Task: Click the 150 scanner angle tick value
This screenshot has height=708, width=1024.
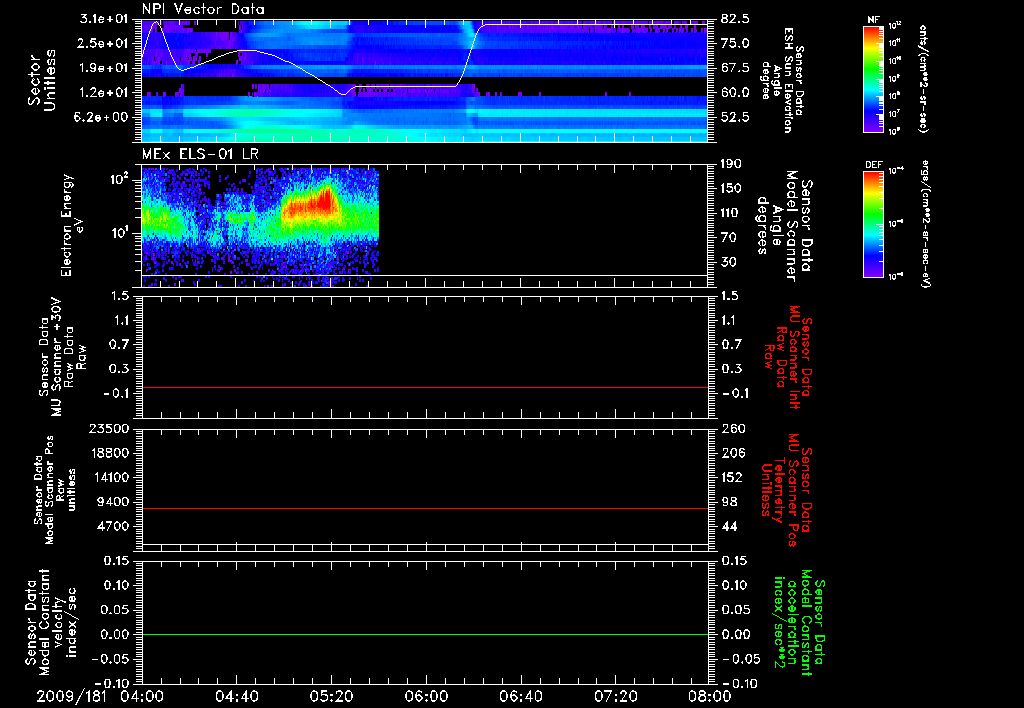Action: click(732, 188)
